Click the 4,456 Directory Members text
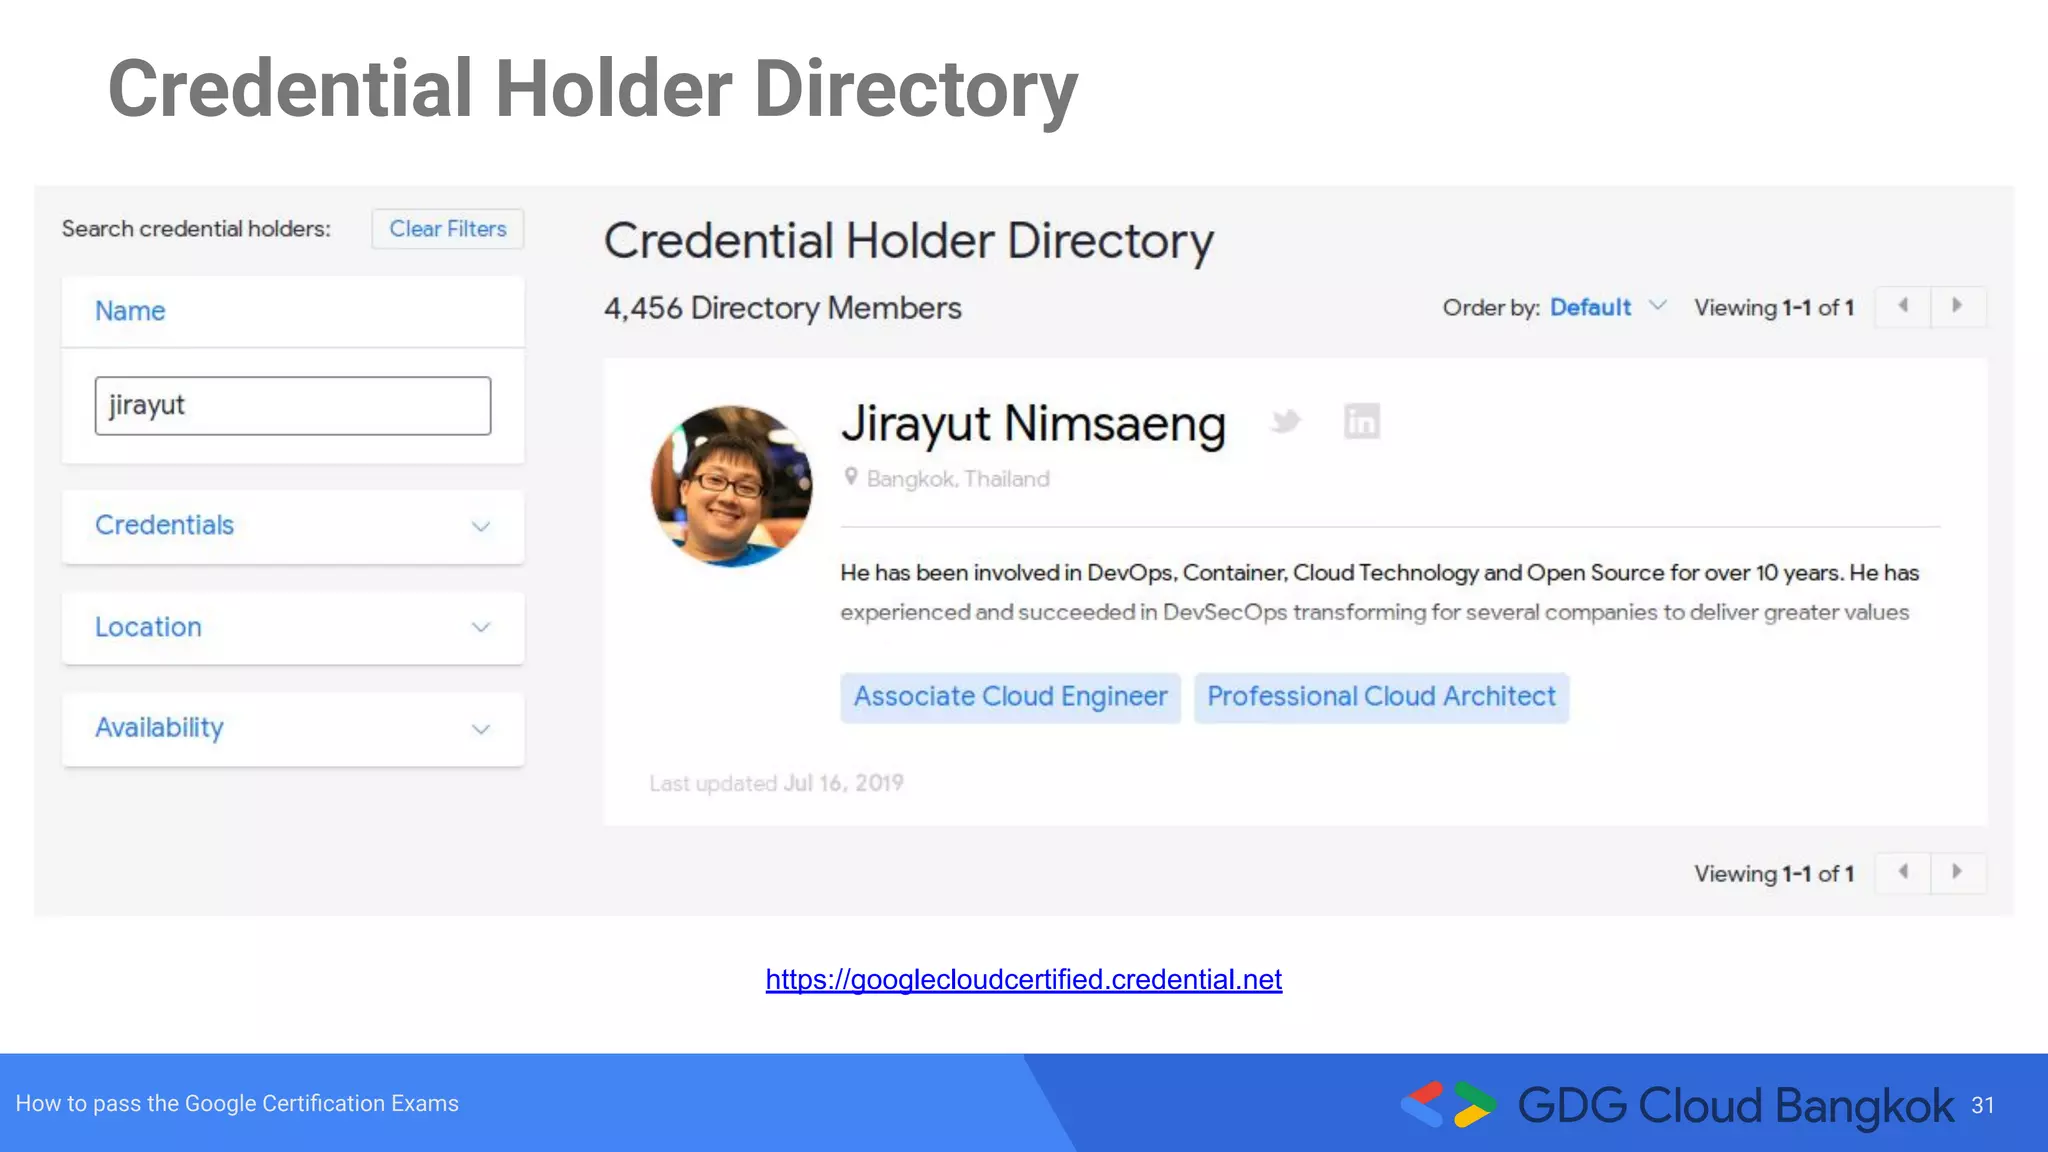 [x=783, y=308]
